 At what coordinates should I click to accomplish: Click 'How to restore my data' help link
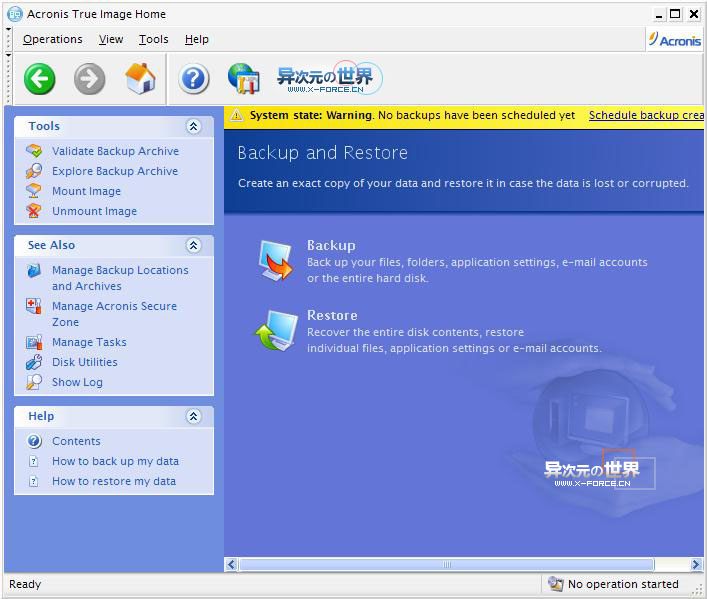114,481
